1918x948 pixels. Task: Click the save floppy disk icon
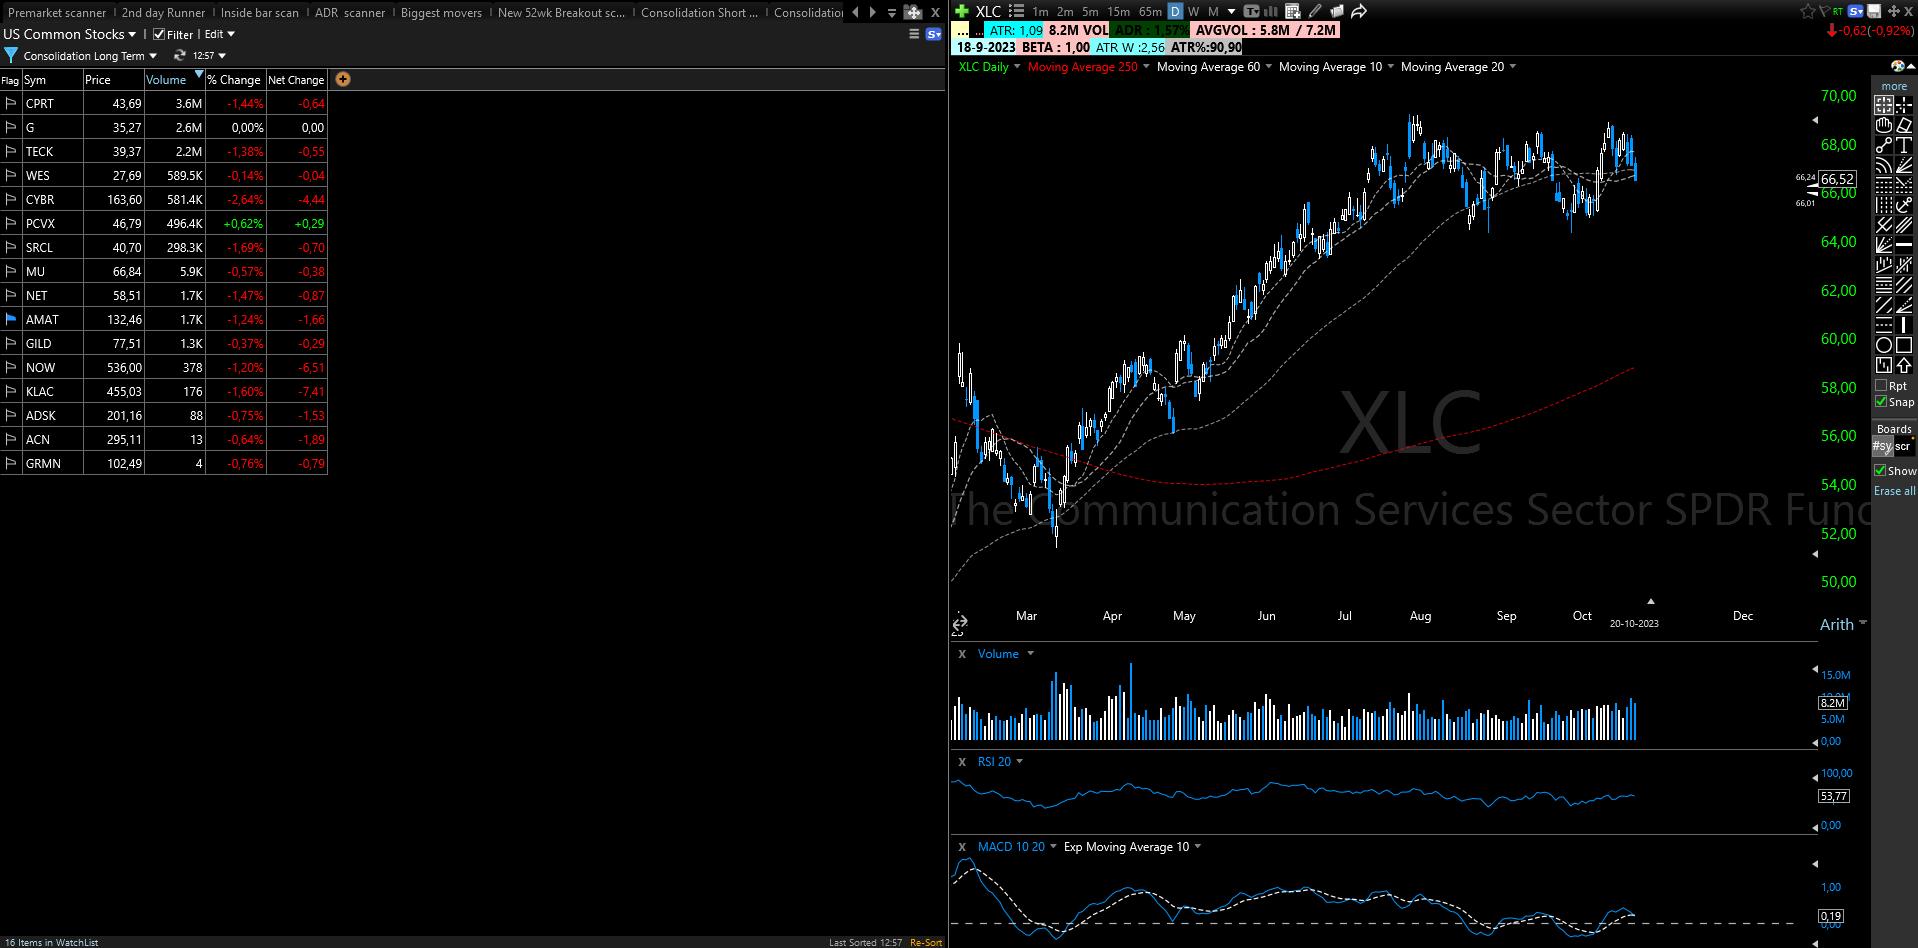pos(1874,11)
